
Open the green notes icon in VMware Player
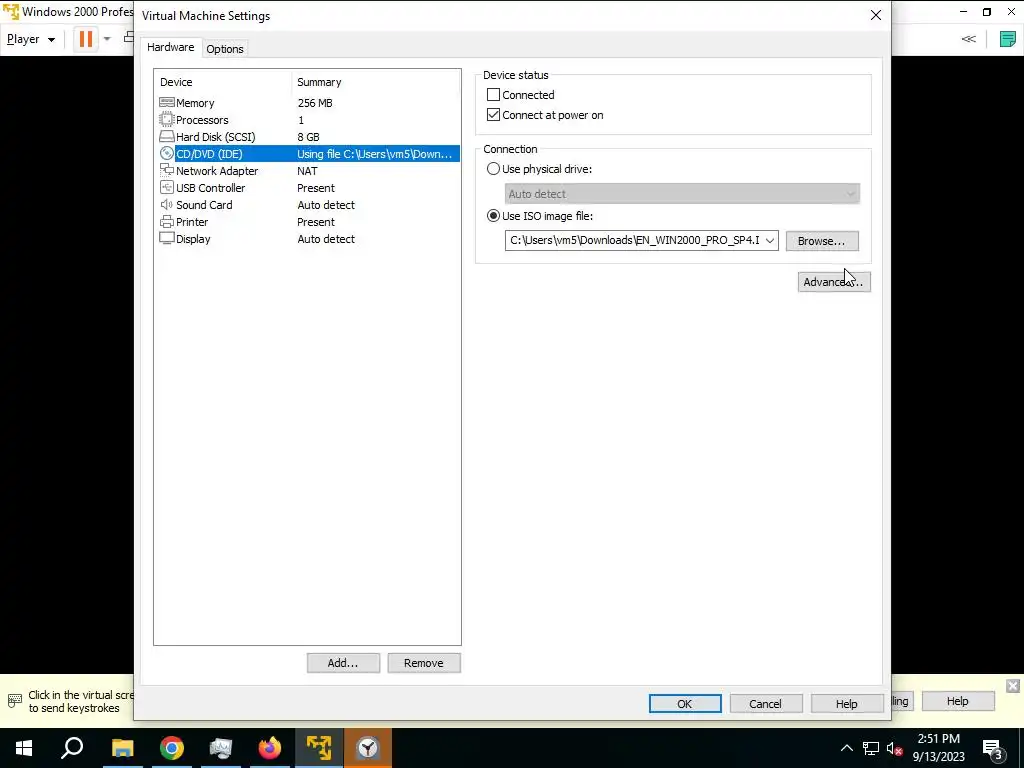pos(1008,39)
